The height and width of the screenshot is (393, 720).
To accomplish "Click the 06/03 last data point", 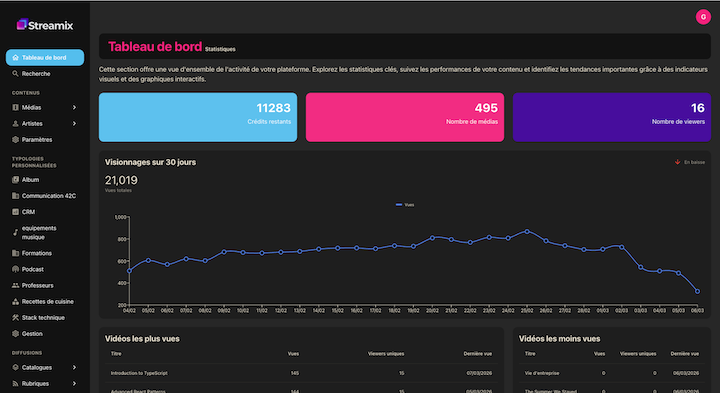I will tap(697, 291).
